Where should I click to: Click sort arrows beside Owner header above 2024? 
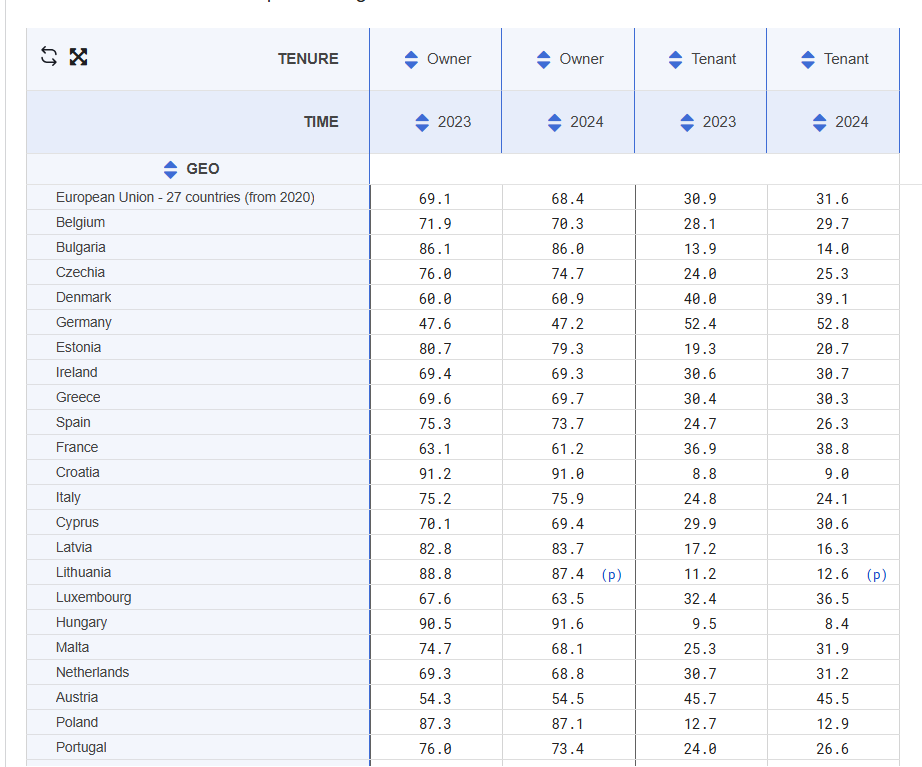click(x=544, y=59)
